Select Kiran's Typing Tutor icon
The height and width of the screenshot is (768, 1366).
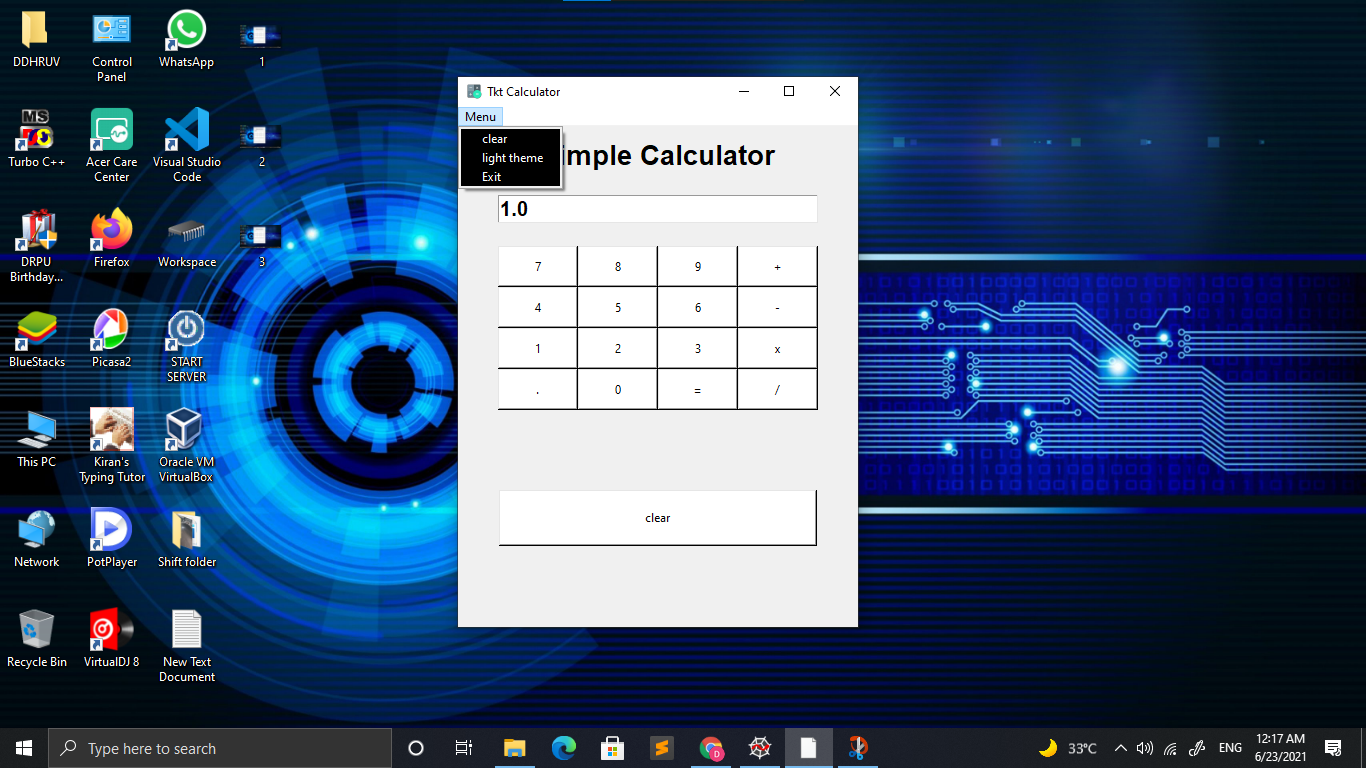pyautogui.click(x=111, y=447)
